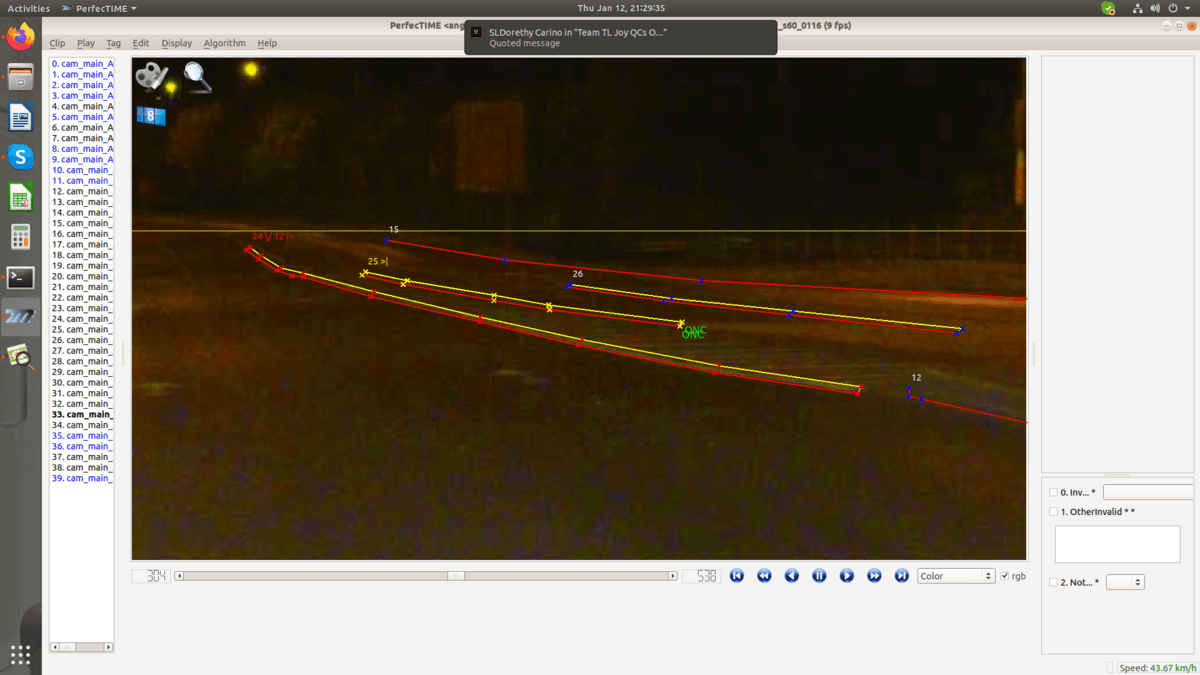Select clip '35. cam_main_' in list
The image size is (1200, 675).
point(82,436)
